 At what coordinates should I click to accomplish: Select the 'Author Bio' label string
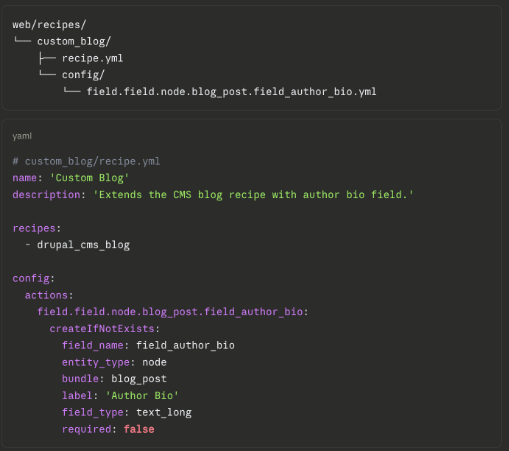click(142, 396)
